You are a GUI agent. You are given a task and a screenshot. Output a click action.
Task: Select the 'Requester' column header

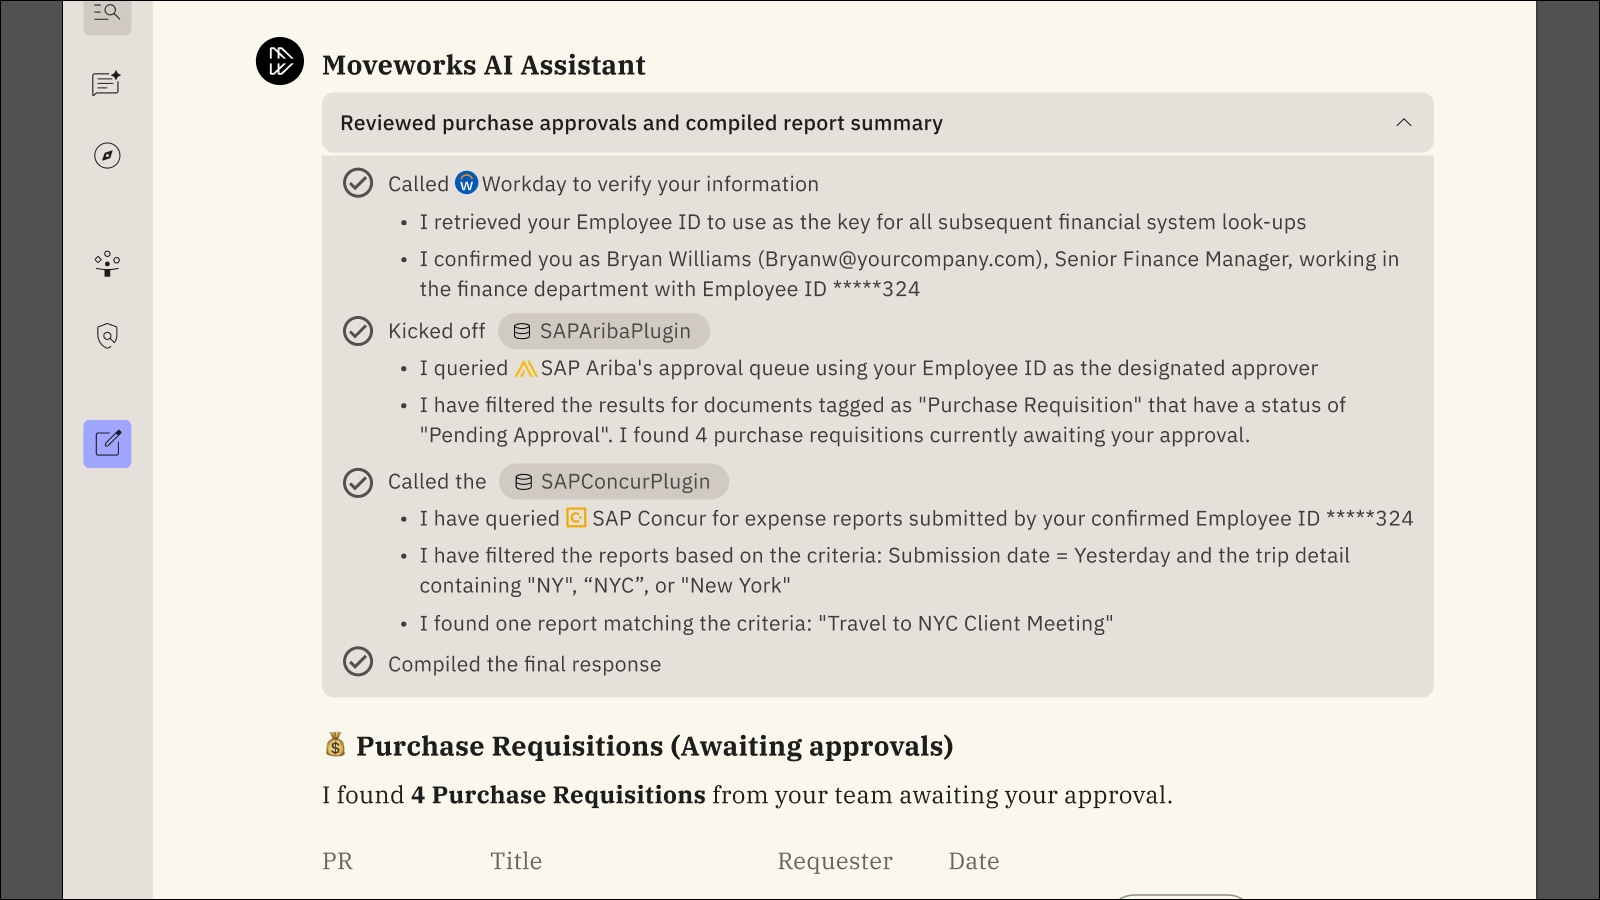(x=835, y=860)
